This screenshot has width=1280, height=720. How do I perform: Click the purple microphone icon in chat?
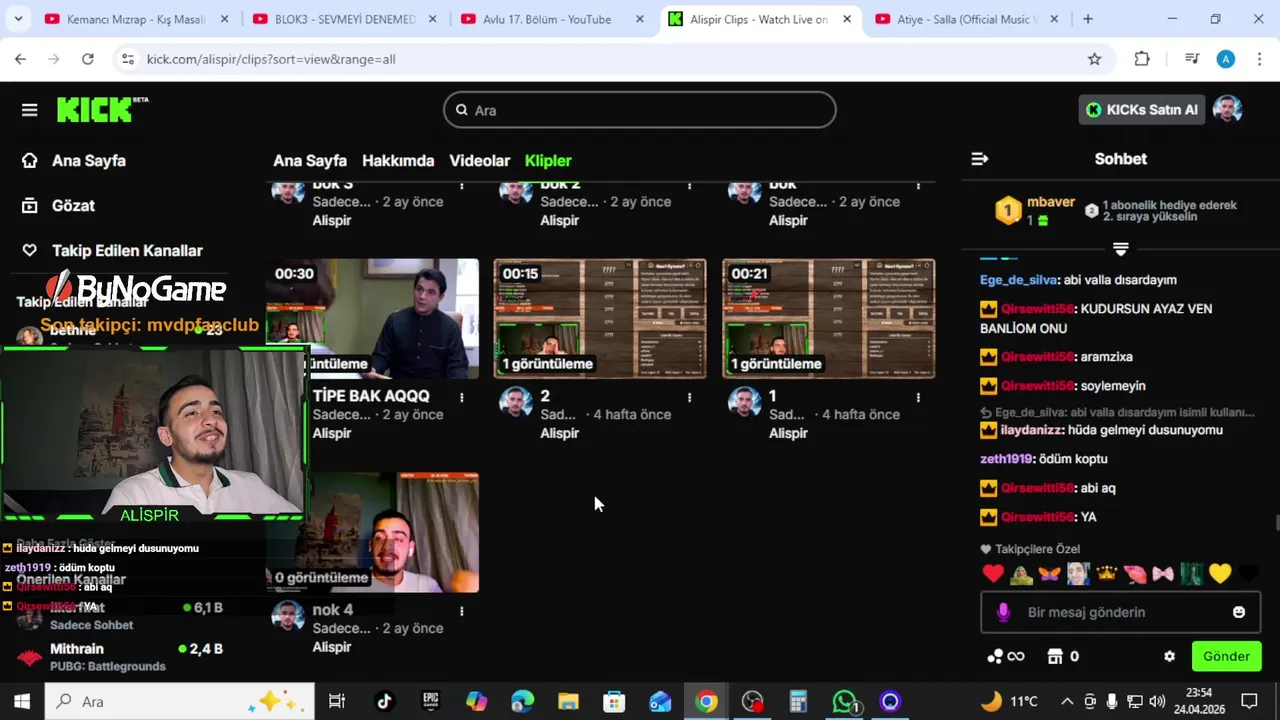(1004, 612)
